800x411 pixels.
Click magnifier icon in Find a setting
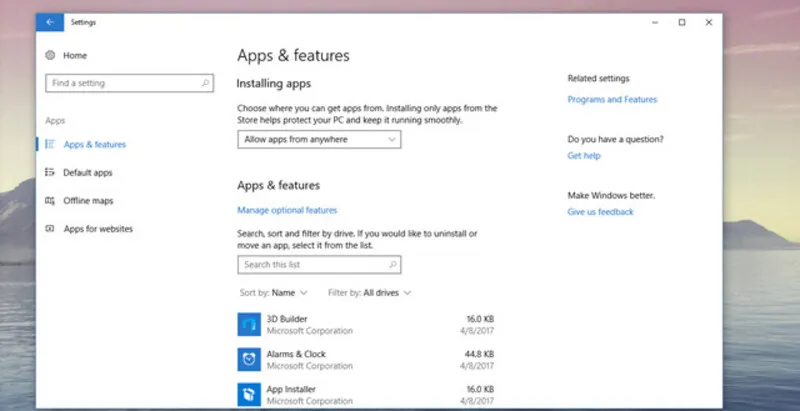point(205,83)
